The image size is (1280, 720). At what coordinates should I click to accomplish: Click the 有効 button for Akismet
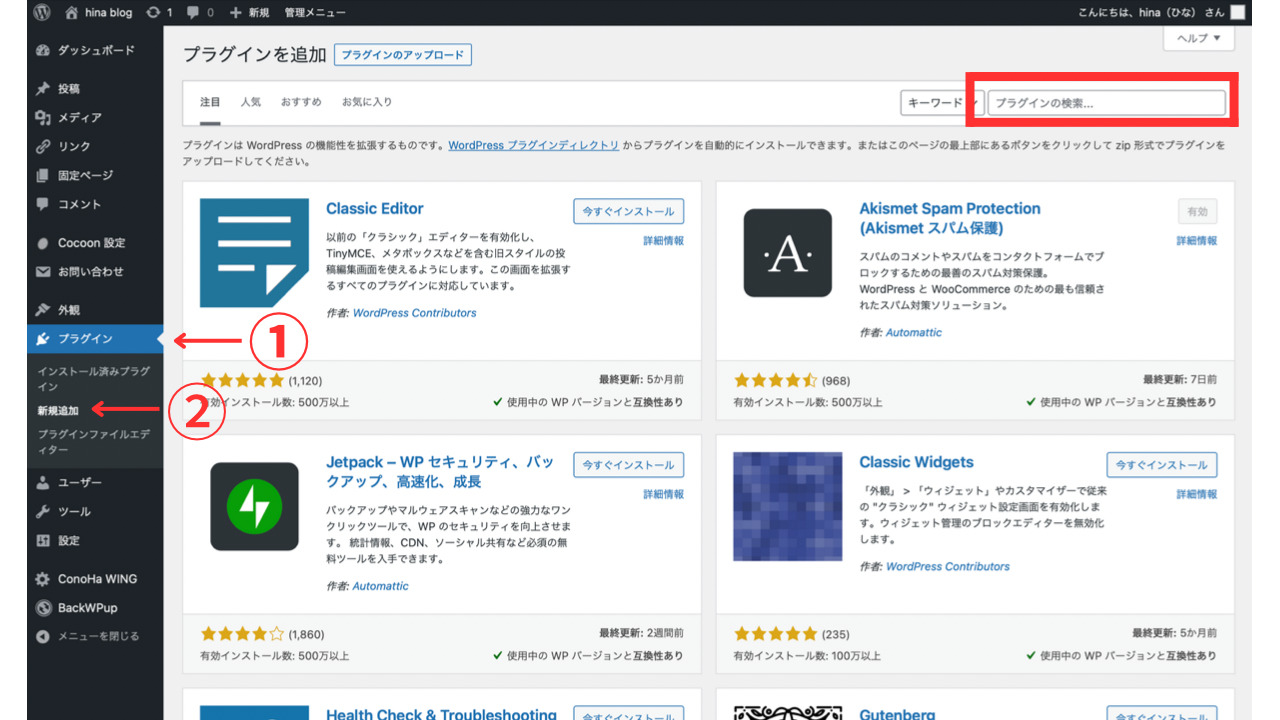[x=1197, y=211]
